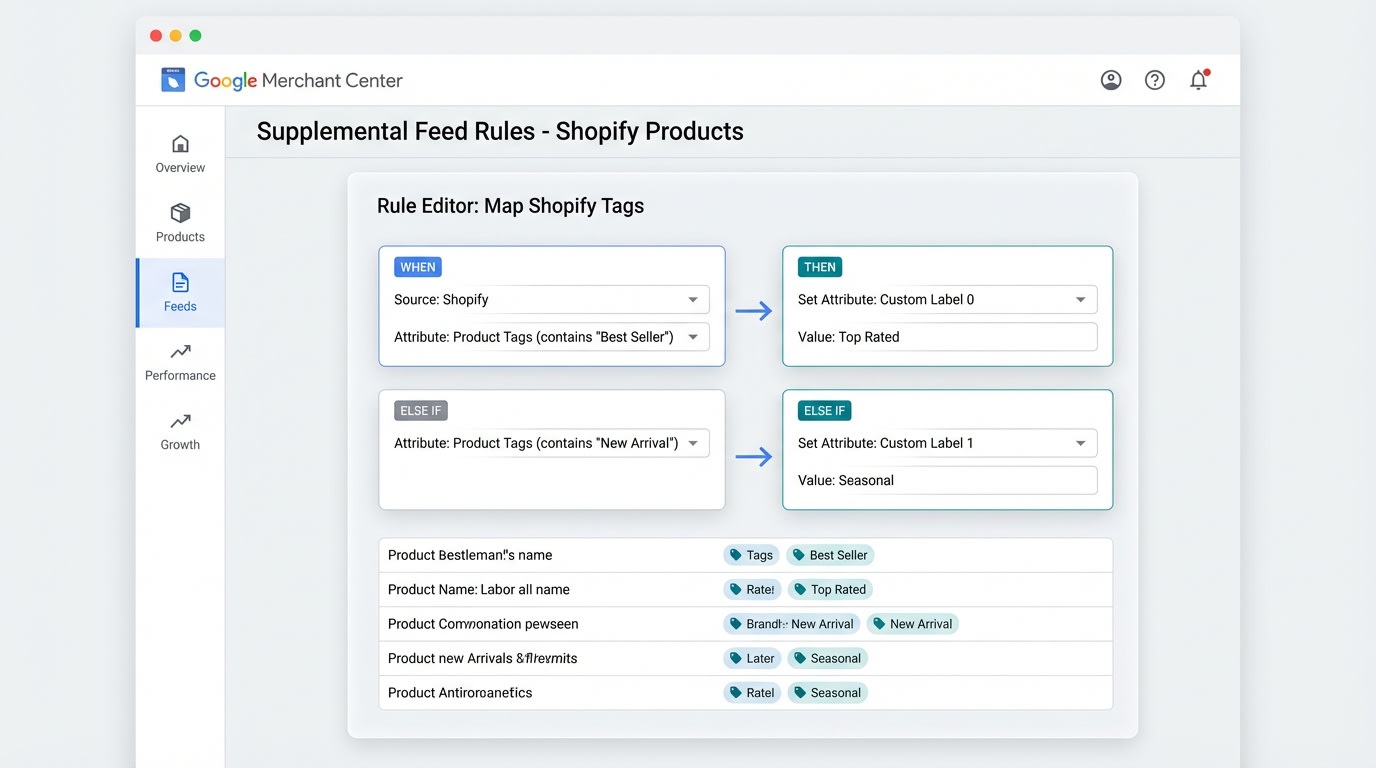Screen dimensions: 1376x768
Task: Click the Value field containing Top Rated
Action: 942,337
